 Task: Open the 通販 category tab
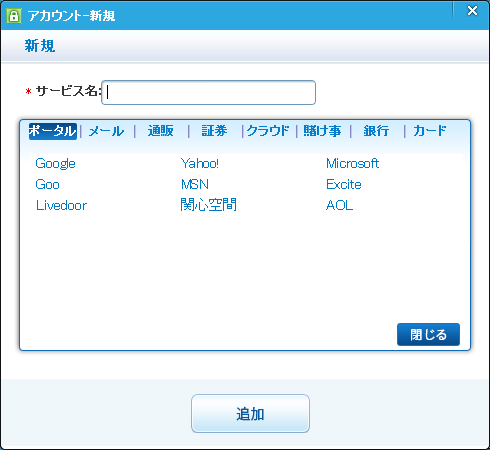click(x=161, y=131)
